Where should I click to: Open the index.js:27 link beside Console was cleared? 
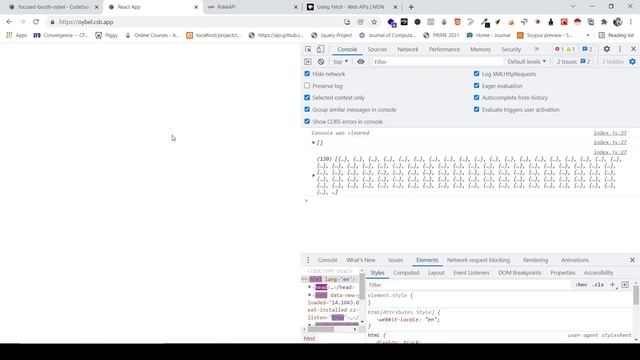(610, 133)
